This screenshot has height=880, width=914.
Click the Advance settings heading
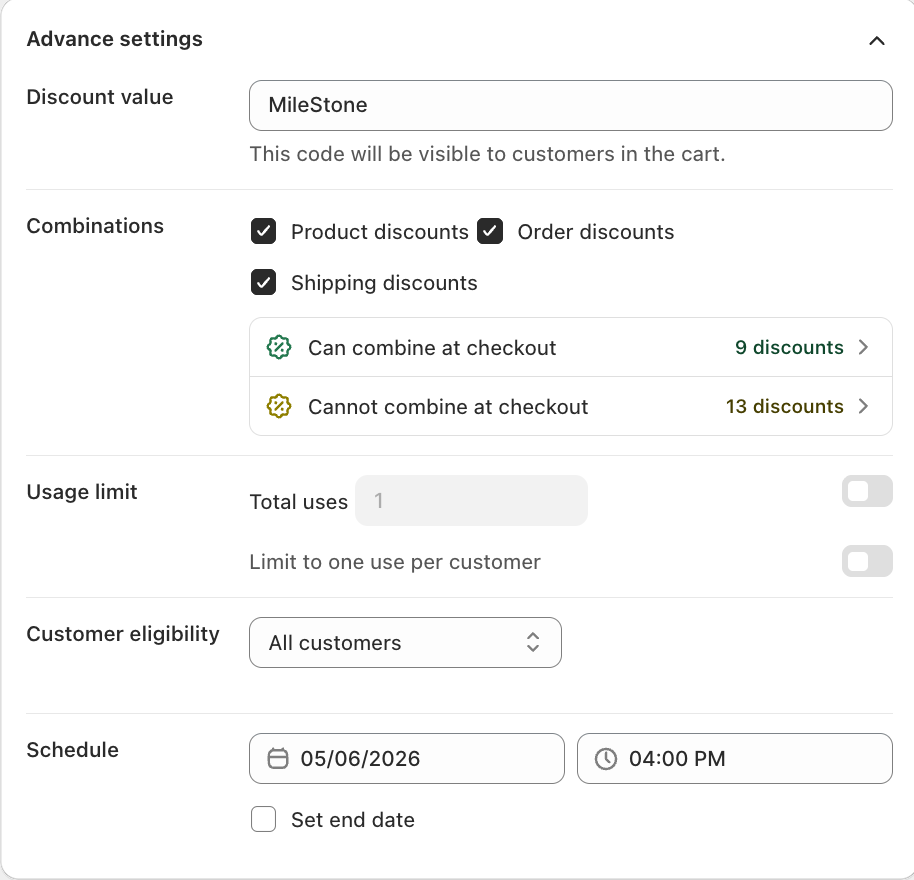pyautogui.click(x=115, y=39)
